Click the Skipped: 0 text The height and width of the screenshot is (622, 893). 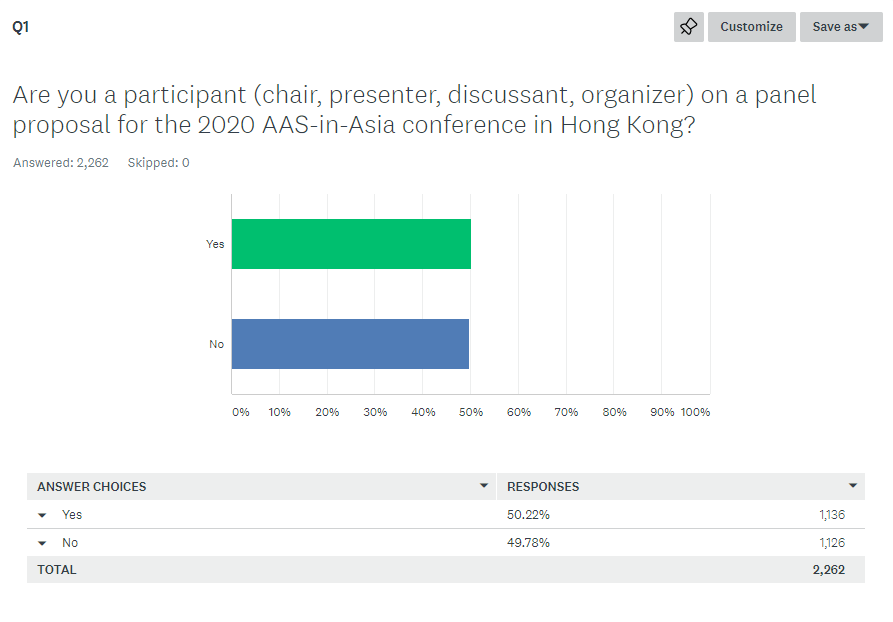tap(158, 163)
